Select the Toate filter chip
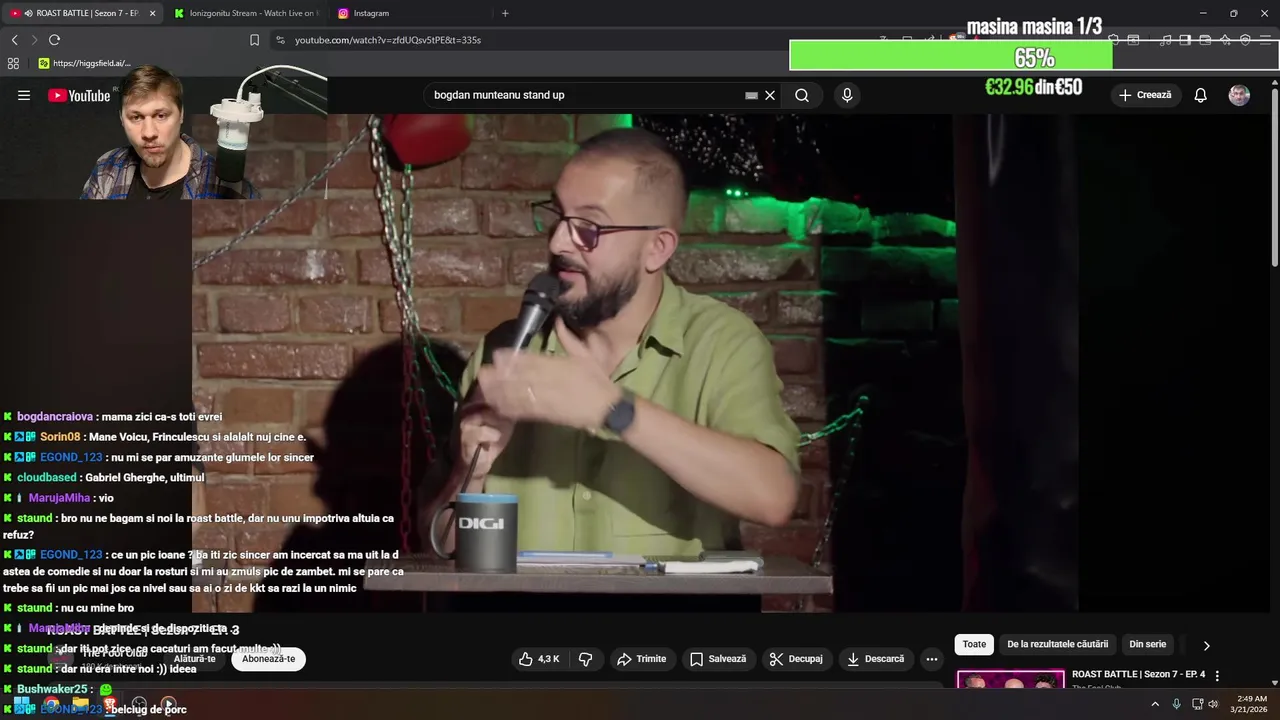The width and height of the screenshot is (1280, 720). (x=974, y=644)
